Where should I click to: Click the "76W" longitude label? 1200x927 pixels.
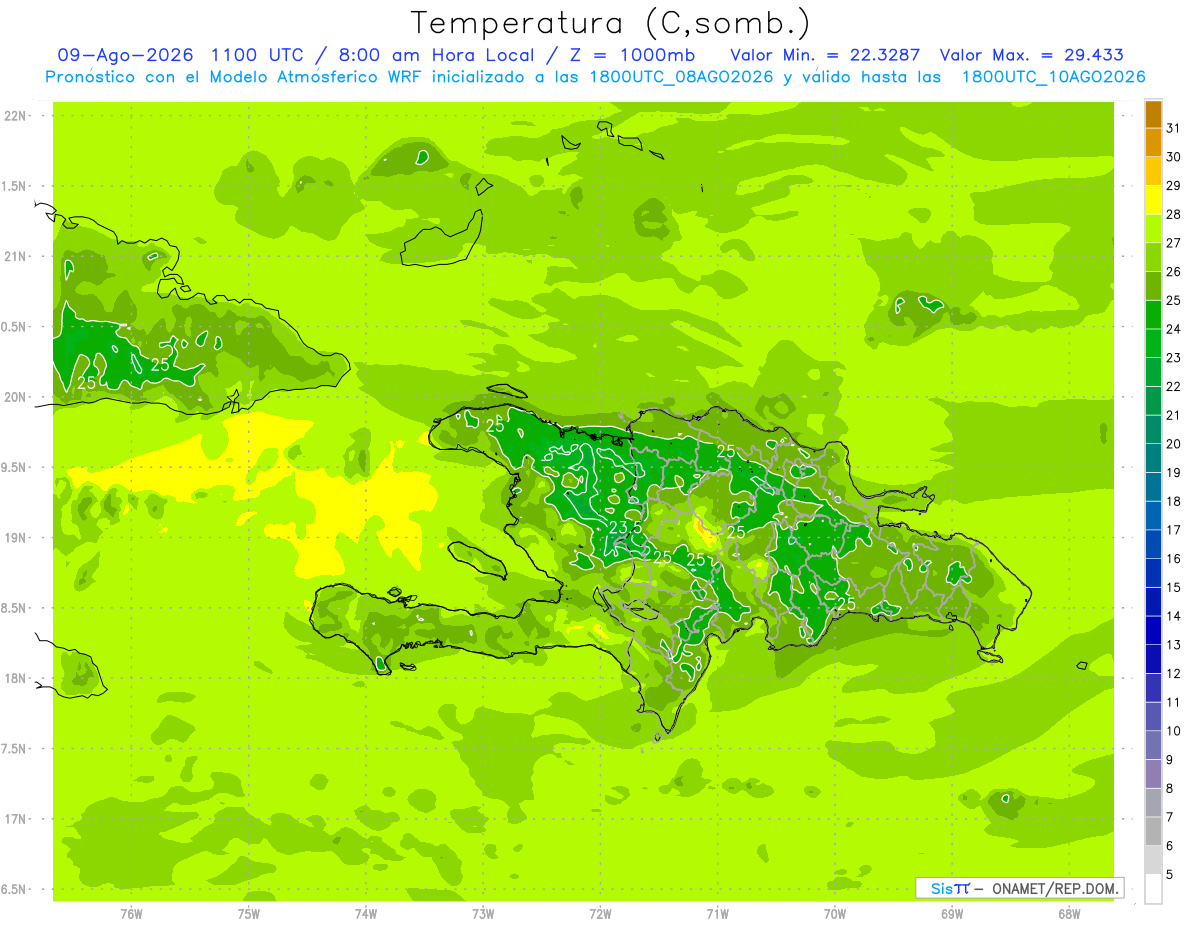tap(131, 913)
